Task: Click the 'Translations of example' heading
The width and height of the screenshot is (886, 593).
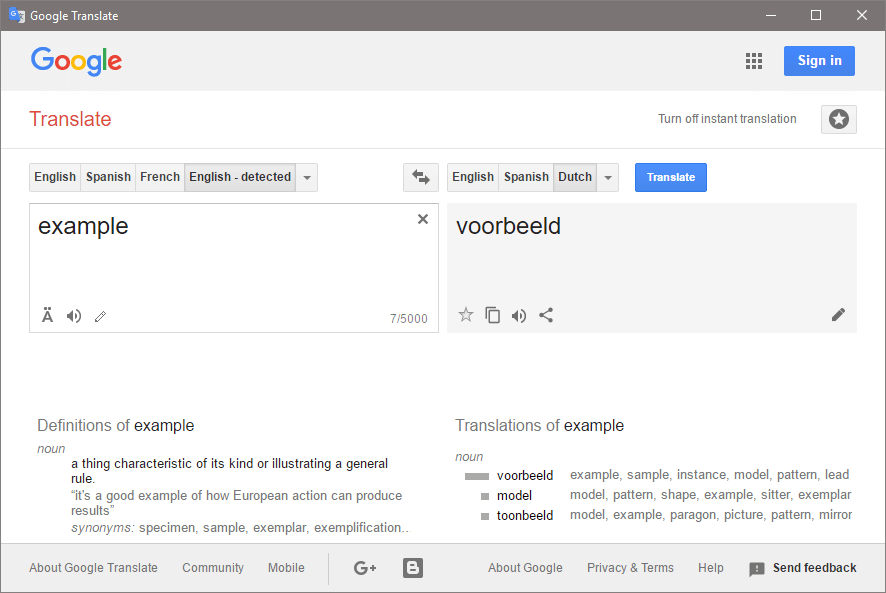Action: point(540,426)
